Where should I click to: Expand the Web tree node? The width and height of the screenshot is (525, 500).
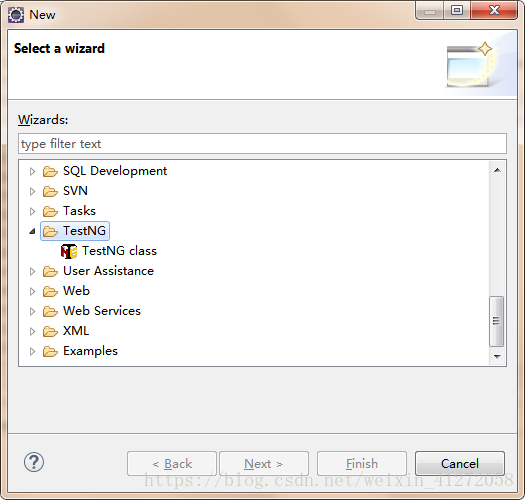pyautogui.click(x=32, y=291)
